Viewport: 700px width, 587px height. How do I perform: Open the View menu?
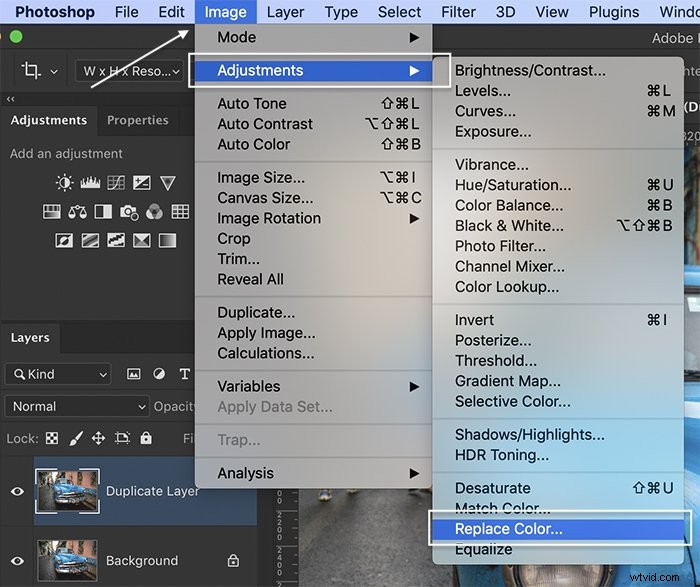552,12
